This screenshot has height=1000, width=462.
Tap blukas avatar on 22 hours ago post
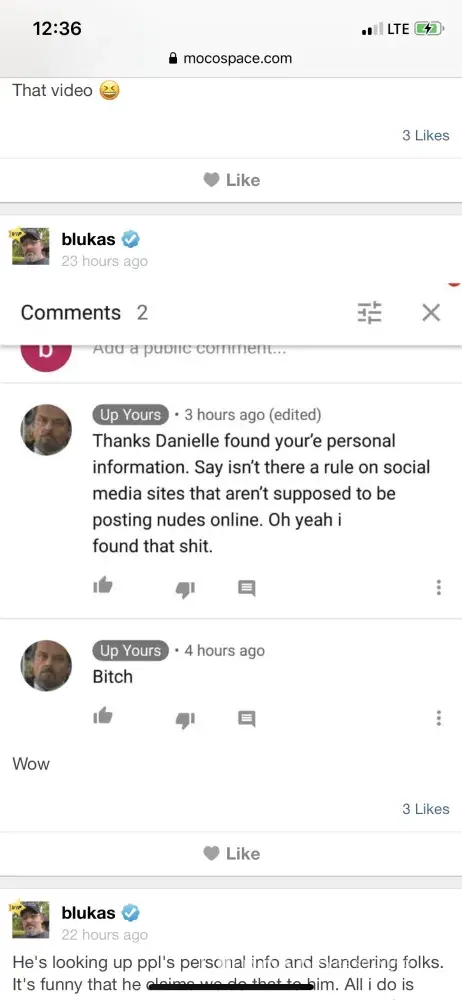(x=30, y=919)
